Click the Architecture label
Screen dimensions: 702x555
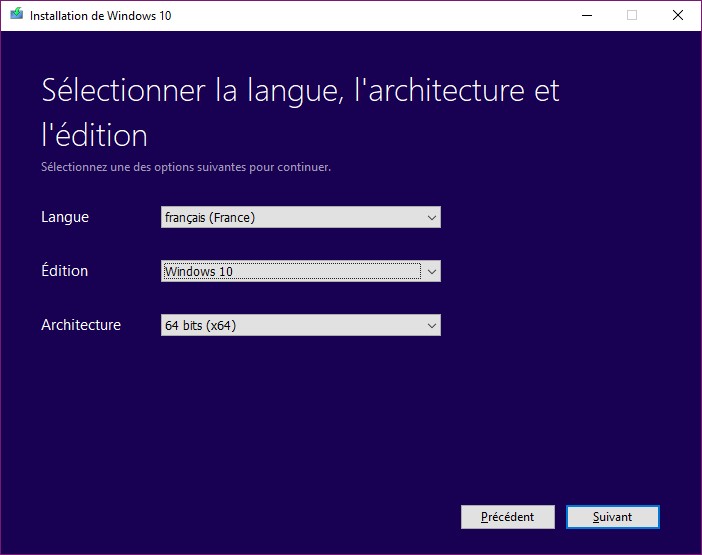click(81, 324)
